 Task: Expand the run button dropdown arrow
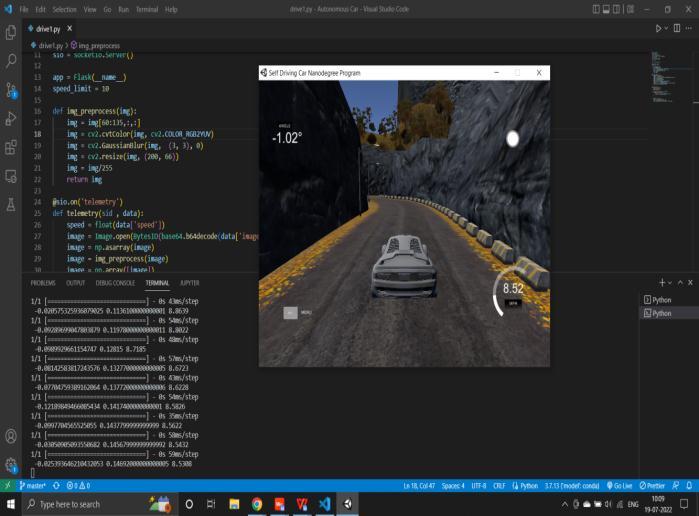666,29
